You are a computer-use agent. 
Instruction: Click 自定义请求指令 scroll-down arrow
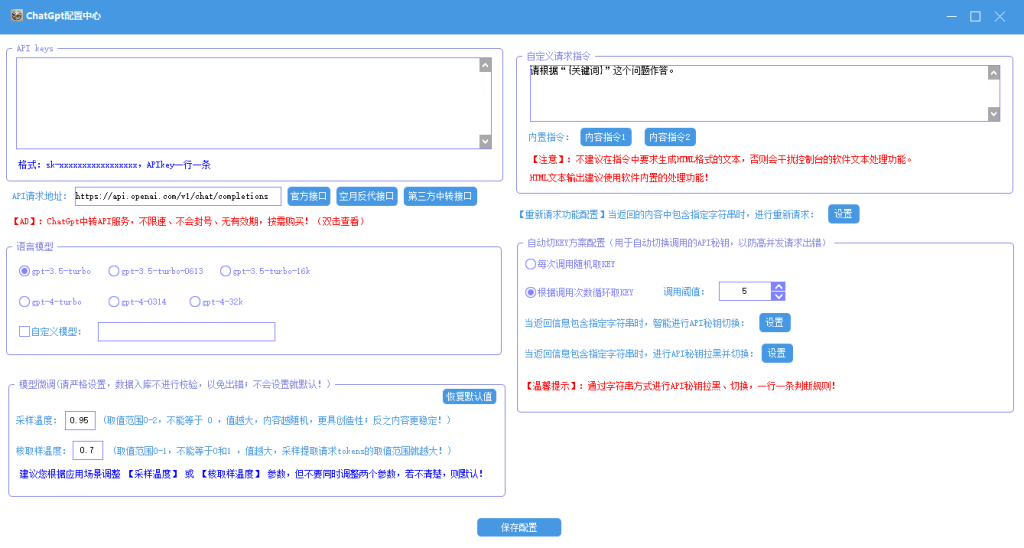[994, 114]
